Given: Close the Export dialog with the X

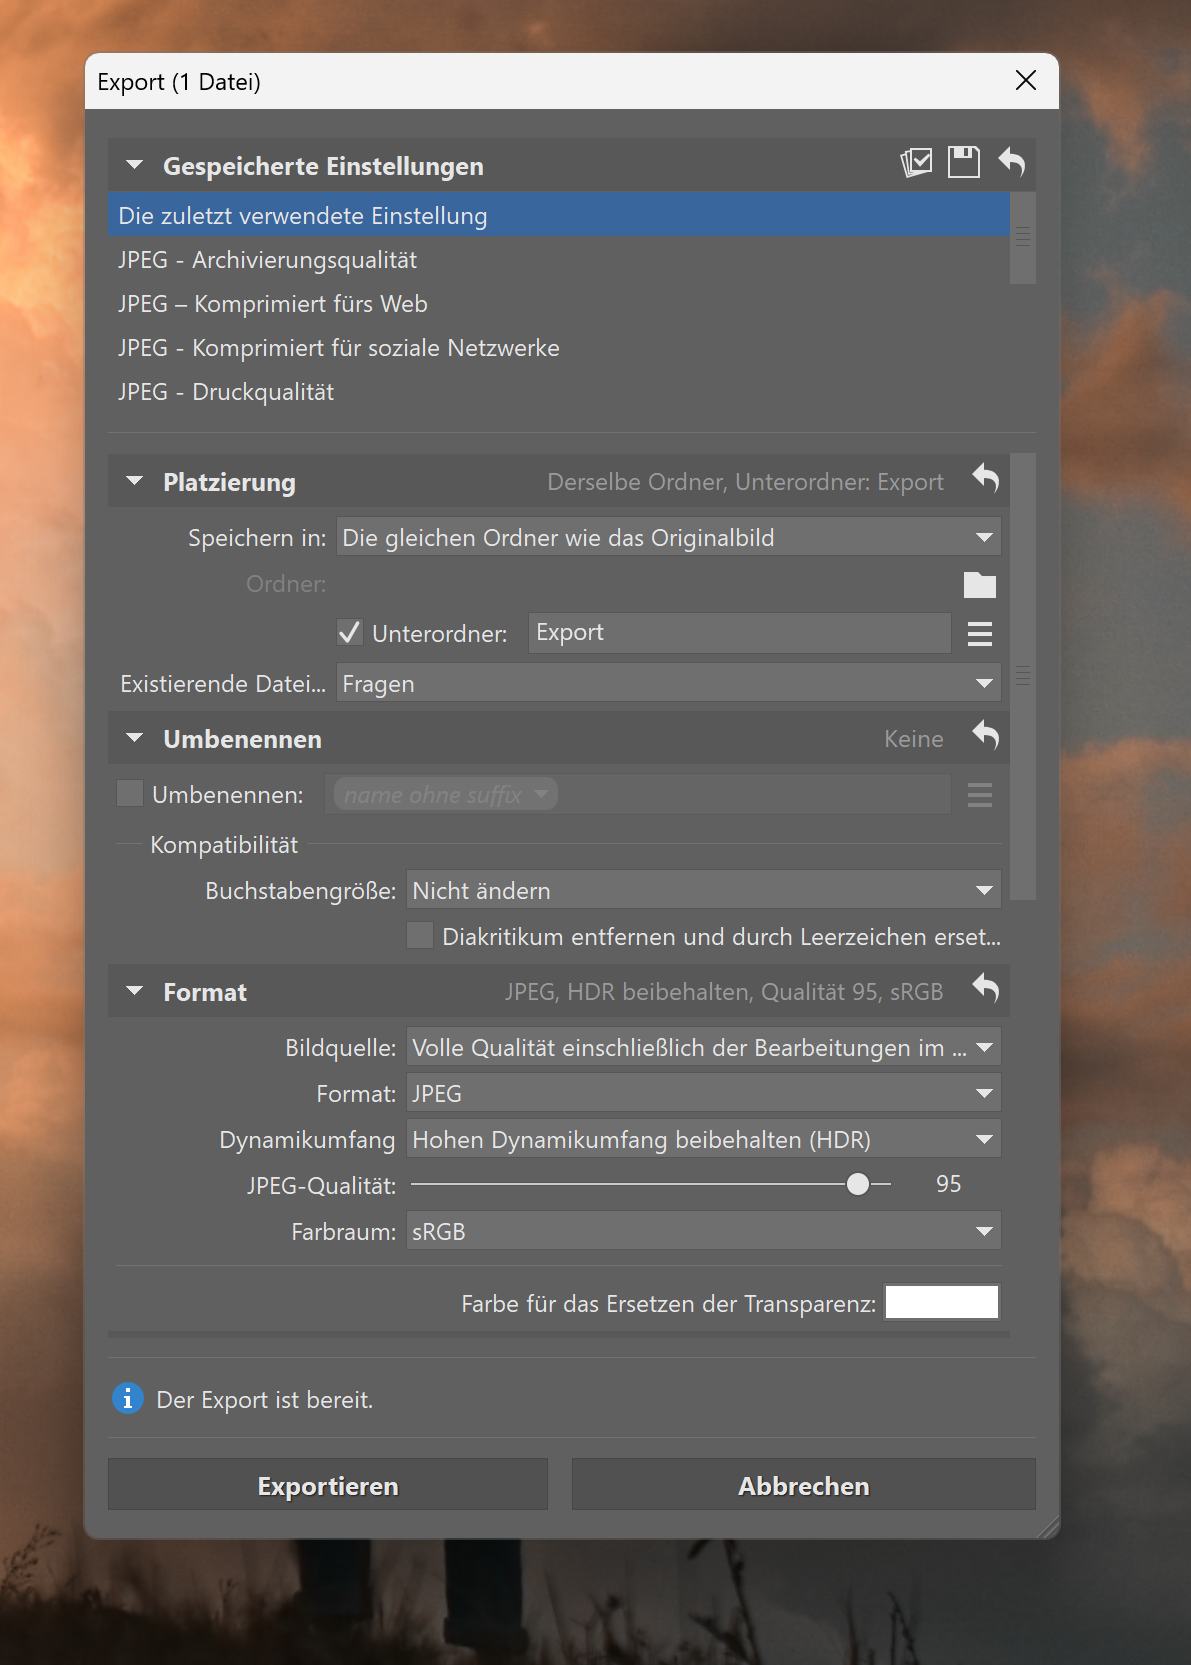Looking at the screenshot, I should point(1026,81).
